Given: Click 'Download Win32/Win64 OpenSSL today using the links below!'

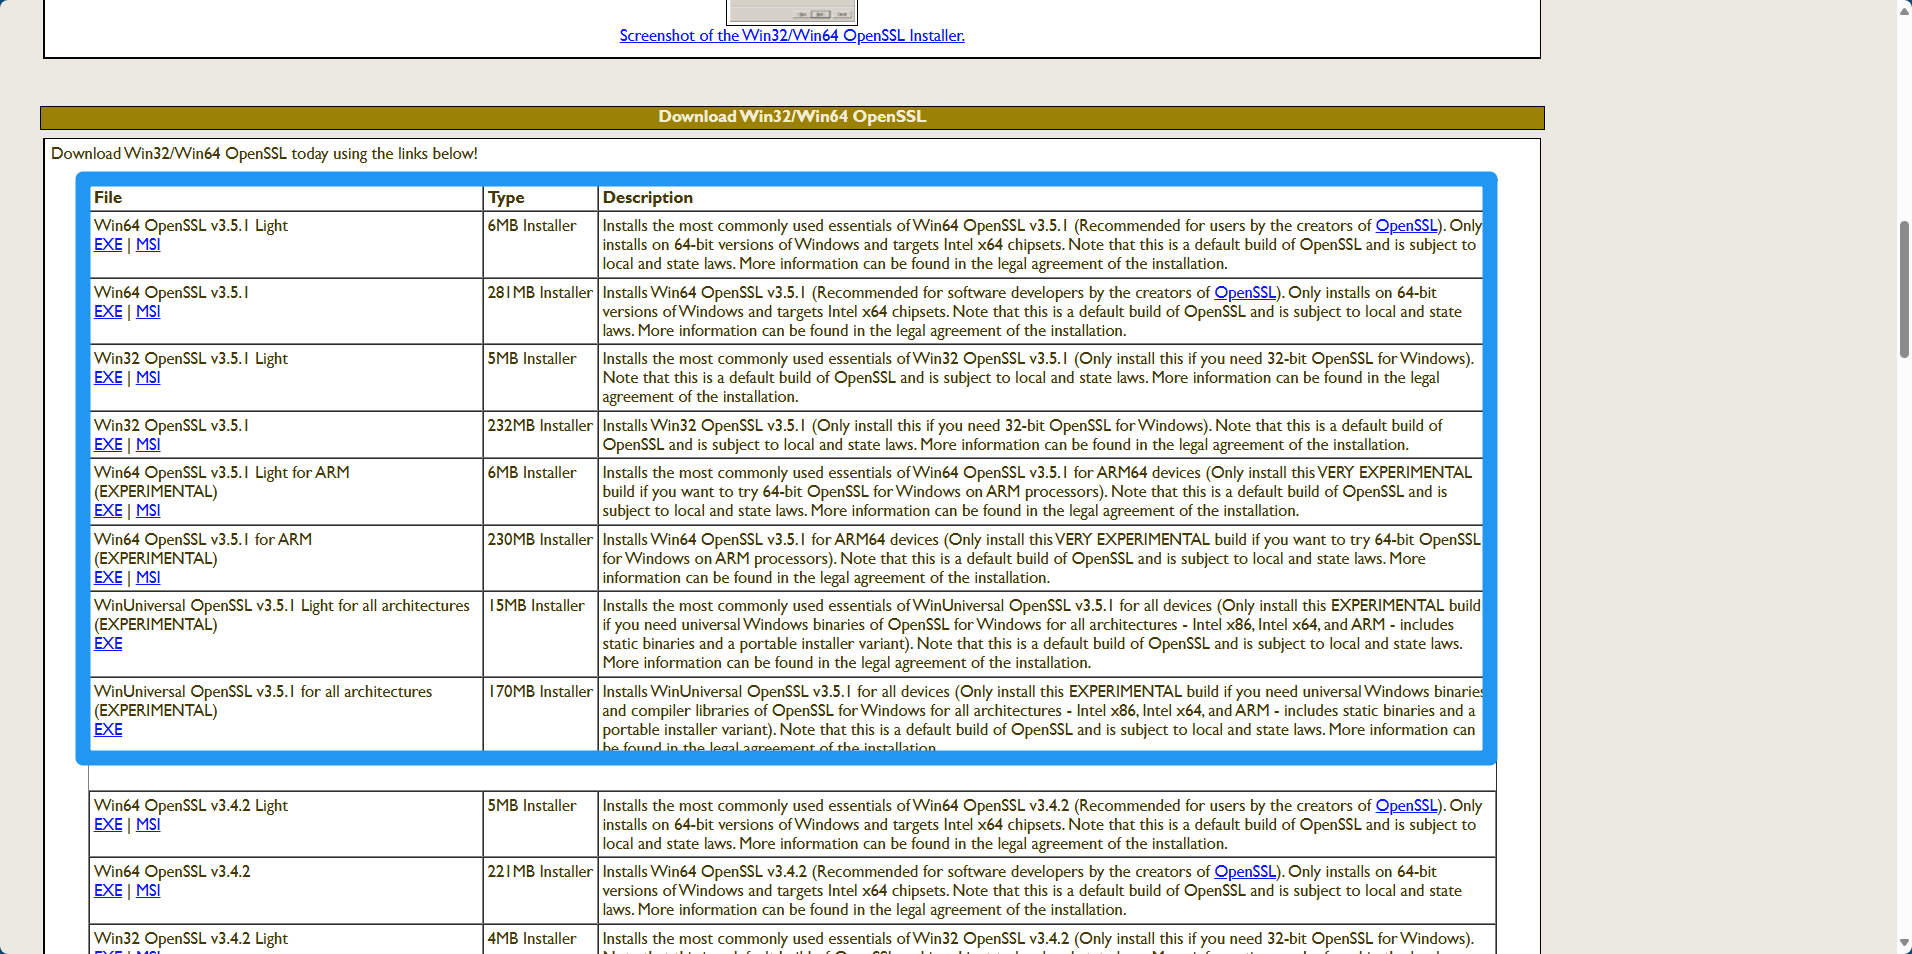Looking at the screenshot, I should pyautogui.click(x=265, y=153).
